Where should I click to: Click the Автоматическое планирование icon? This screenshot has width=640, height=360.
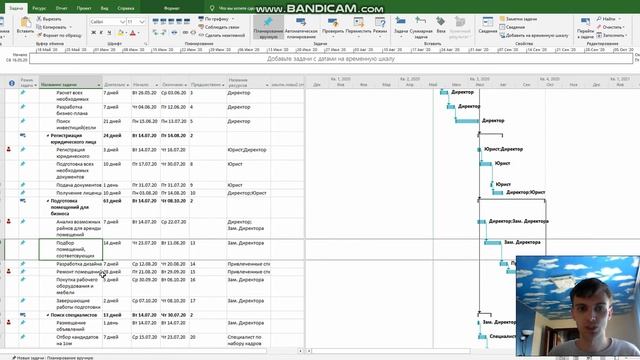coord(301,22)
